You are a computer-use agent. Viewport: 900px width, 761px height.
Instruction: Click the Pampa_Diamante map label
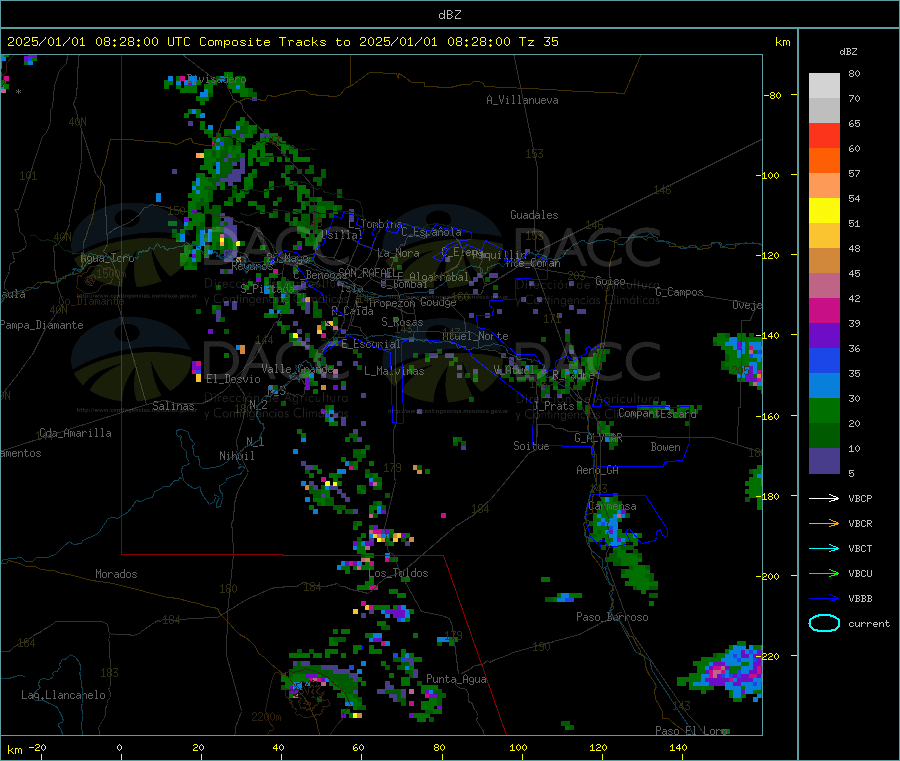click(x=41, y=325)
